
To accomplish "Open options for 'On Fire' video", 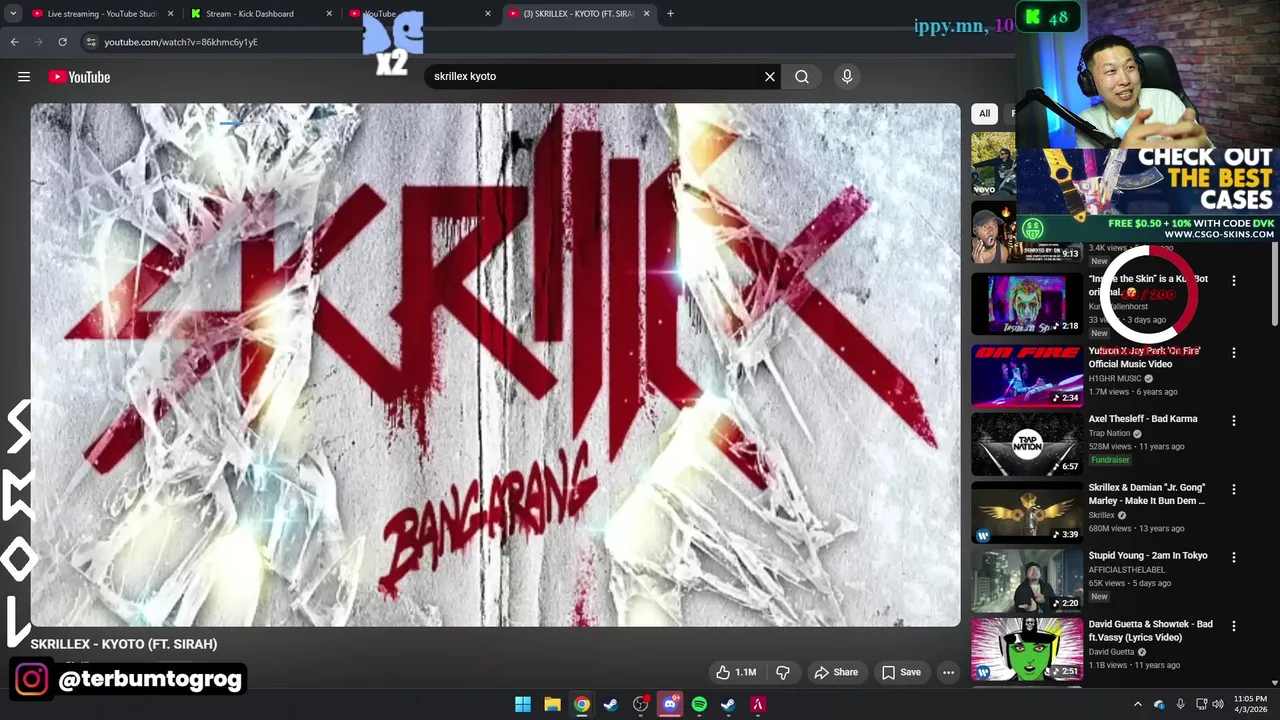I will coord(1233,353).
